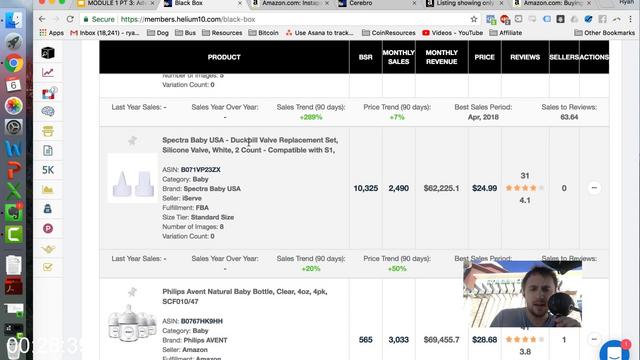Open the bar chart tool in sidebar
640x360 pixels.
[x=48, y=189]
